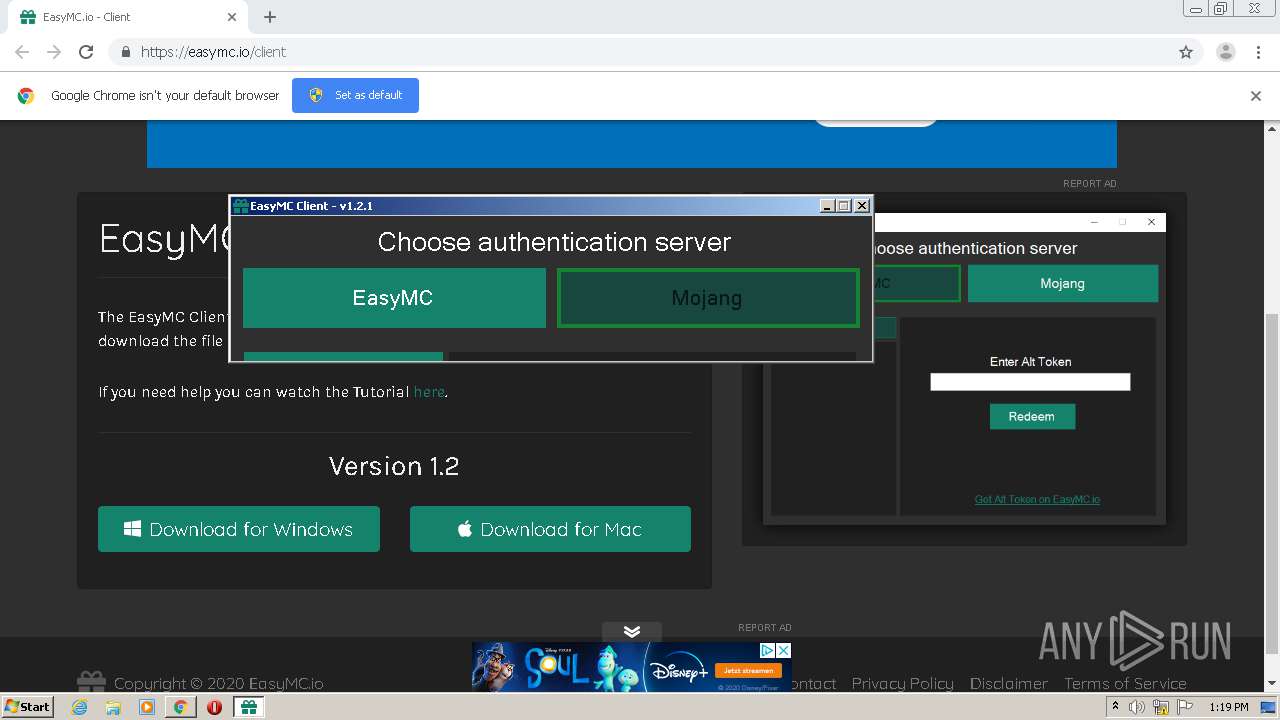Screen dimensions: 1280x720
Task: Reload the EasyMC page
Action: point(86,52)
